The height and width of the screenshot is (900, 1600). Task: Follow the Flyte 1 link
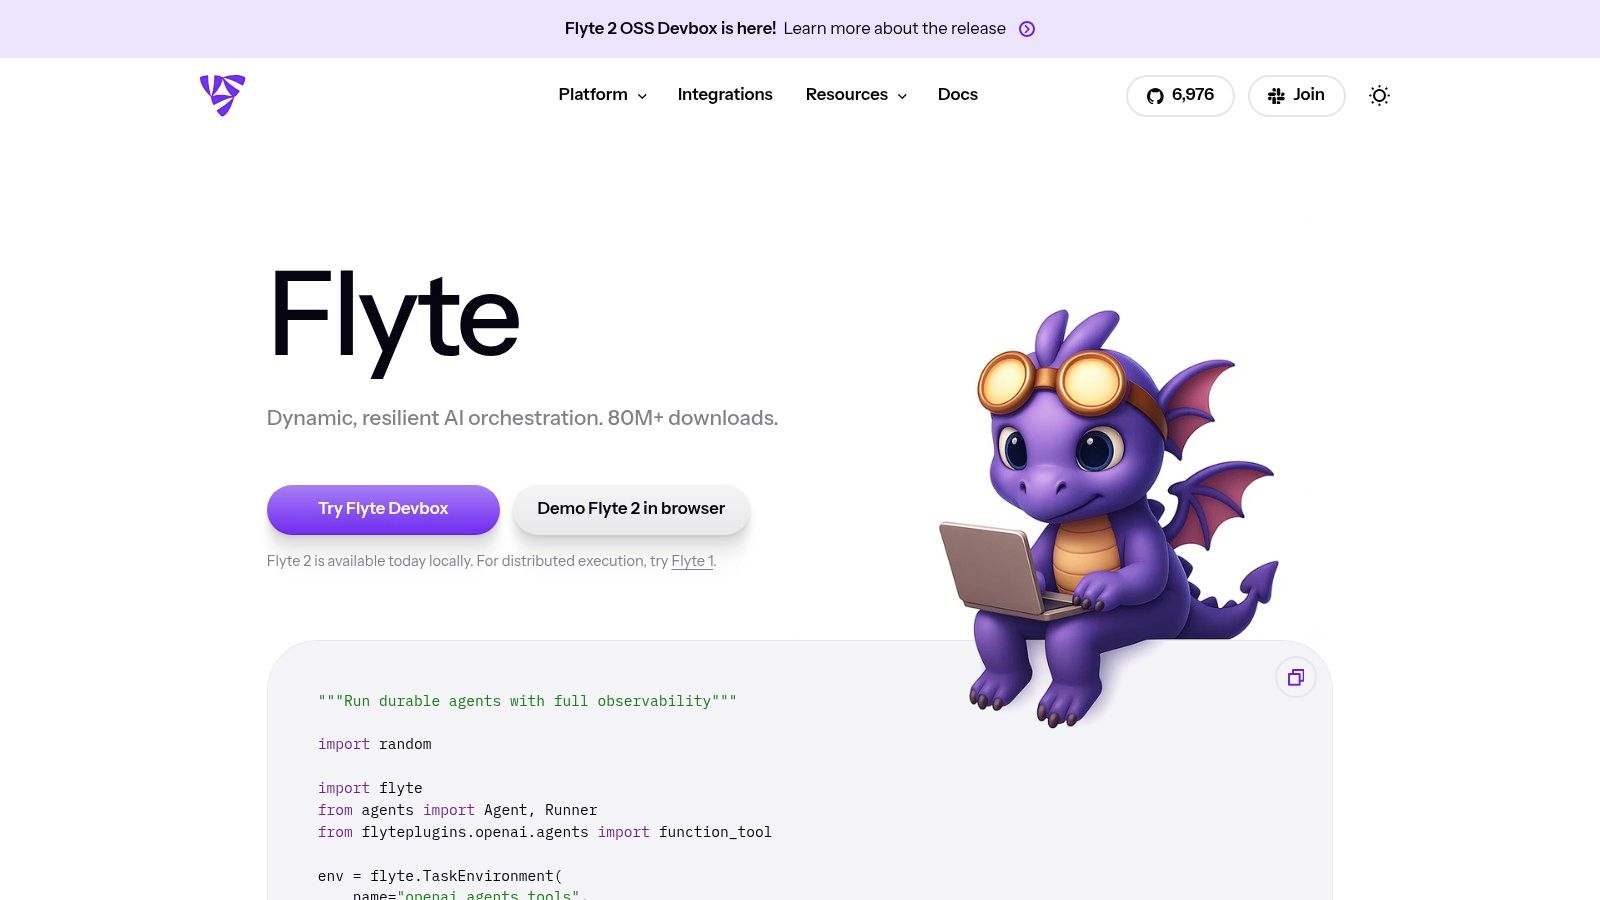pos(692,561)
